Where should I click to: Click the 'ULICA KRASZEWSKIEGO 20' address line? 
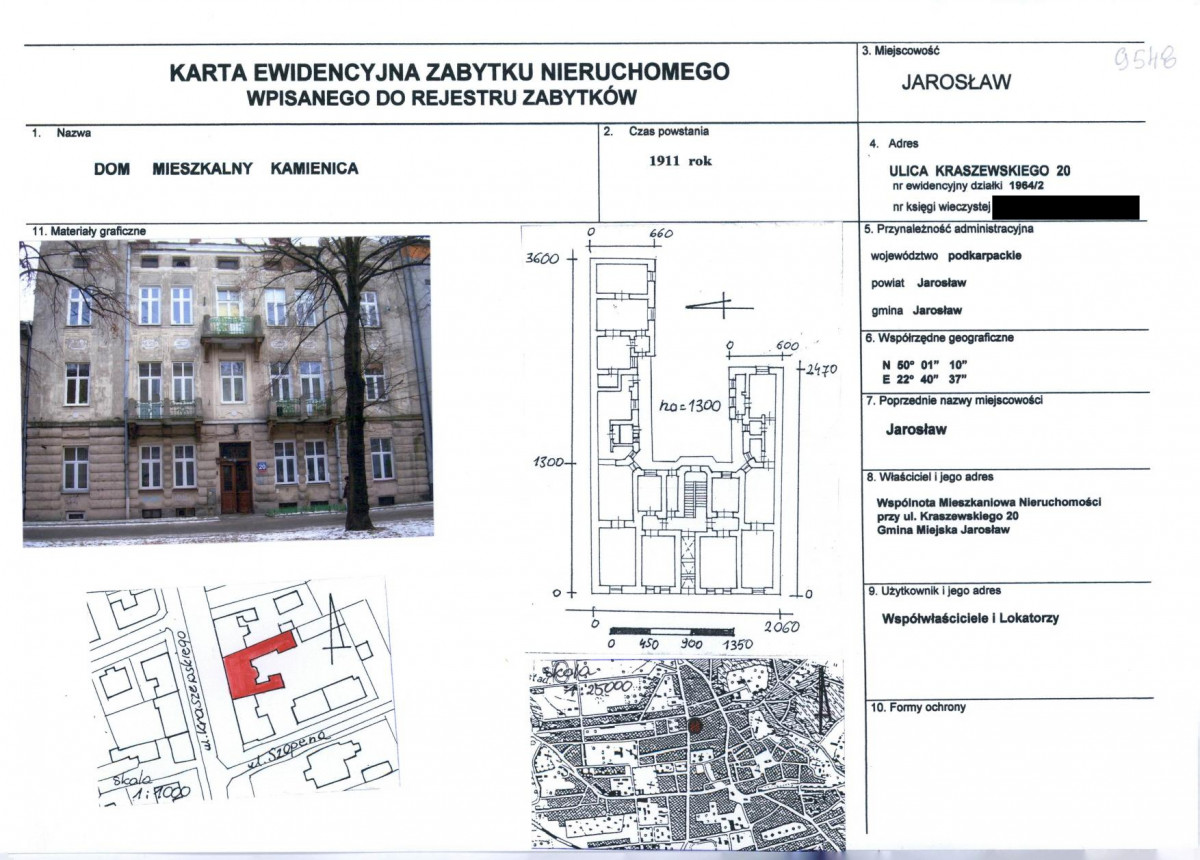click(x=979, y=170)
